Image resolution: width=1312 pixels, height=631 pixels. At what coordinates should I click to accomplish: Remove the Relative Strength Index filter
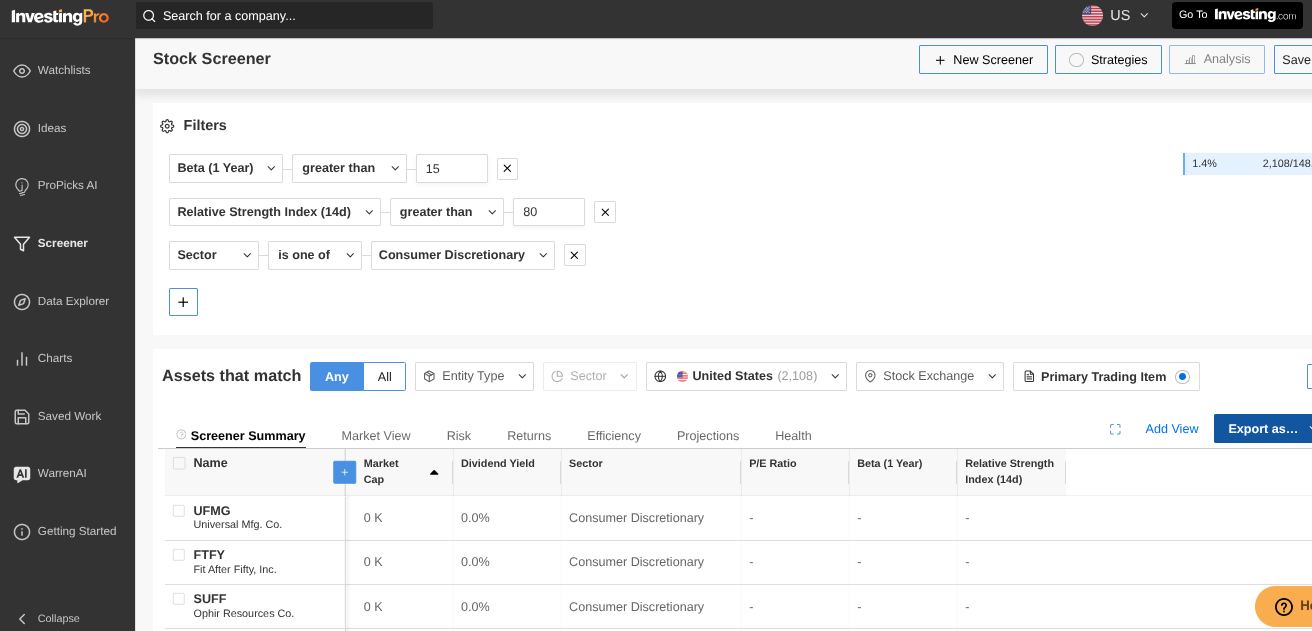[x=604, y=212]
